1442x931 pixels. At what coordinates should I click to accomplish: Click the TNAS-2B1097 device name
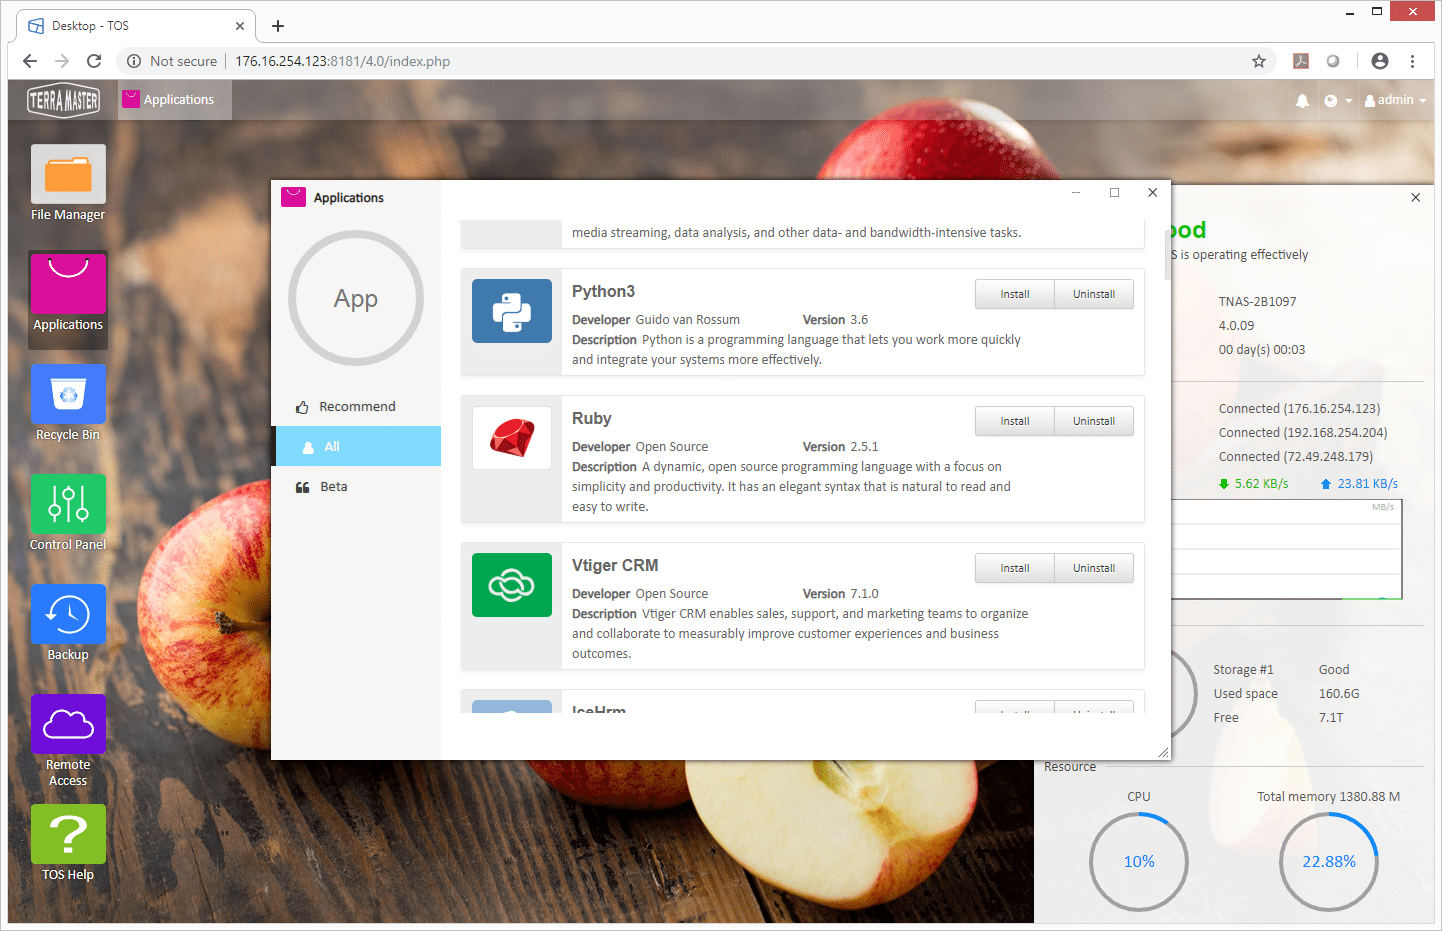click(x=1257, y=301)
